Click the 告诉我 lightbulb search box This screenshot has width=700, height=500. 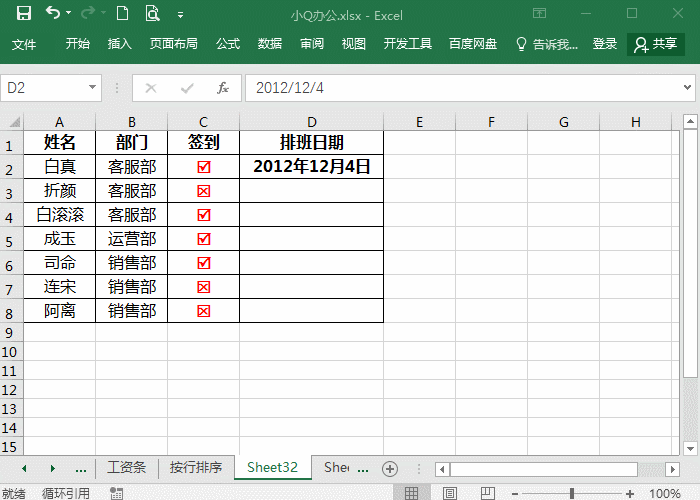coord(546,44)
